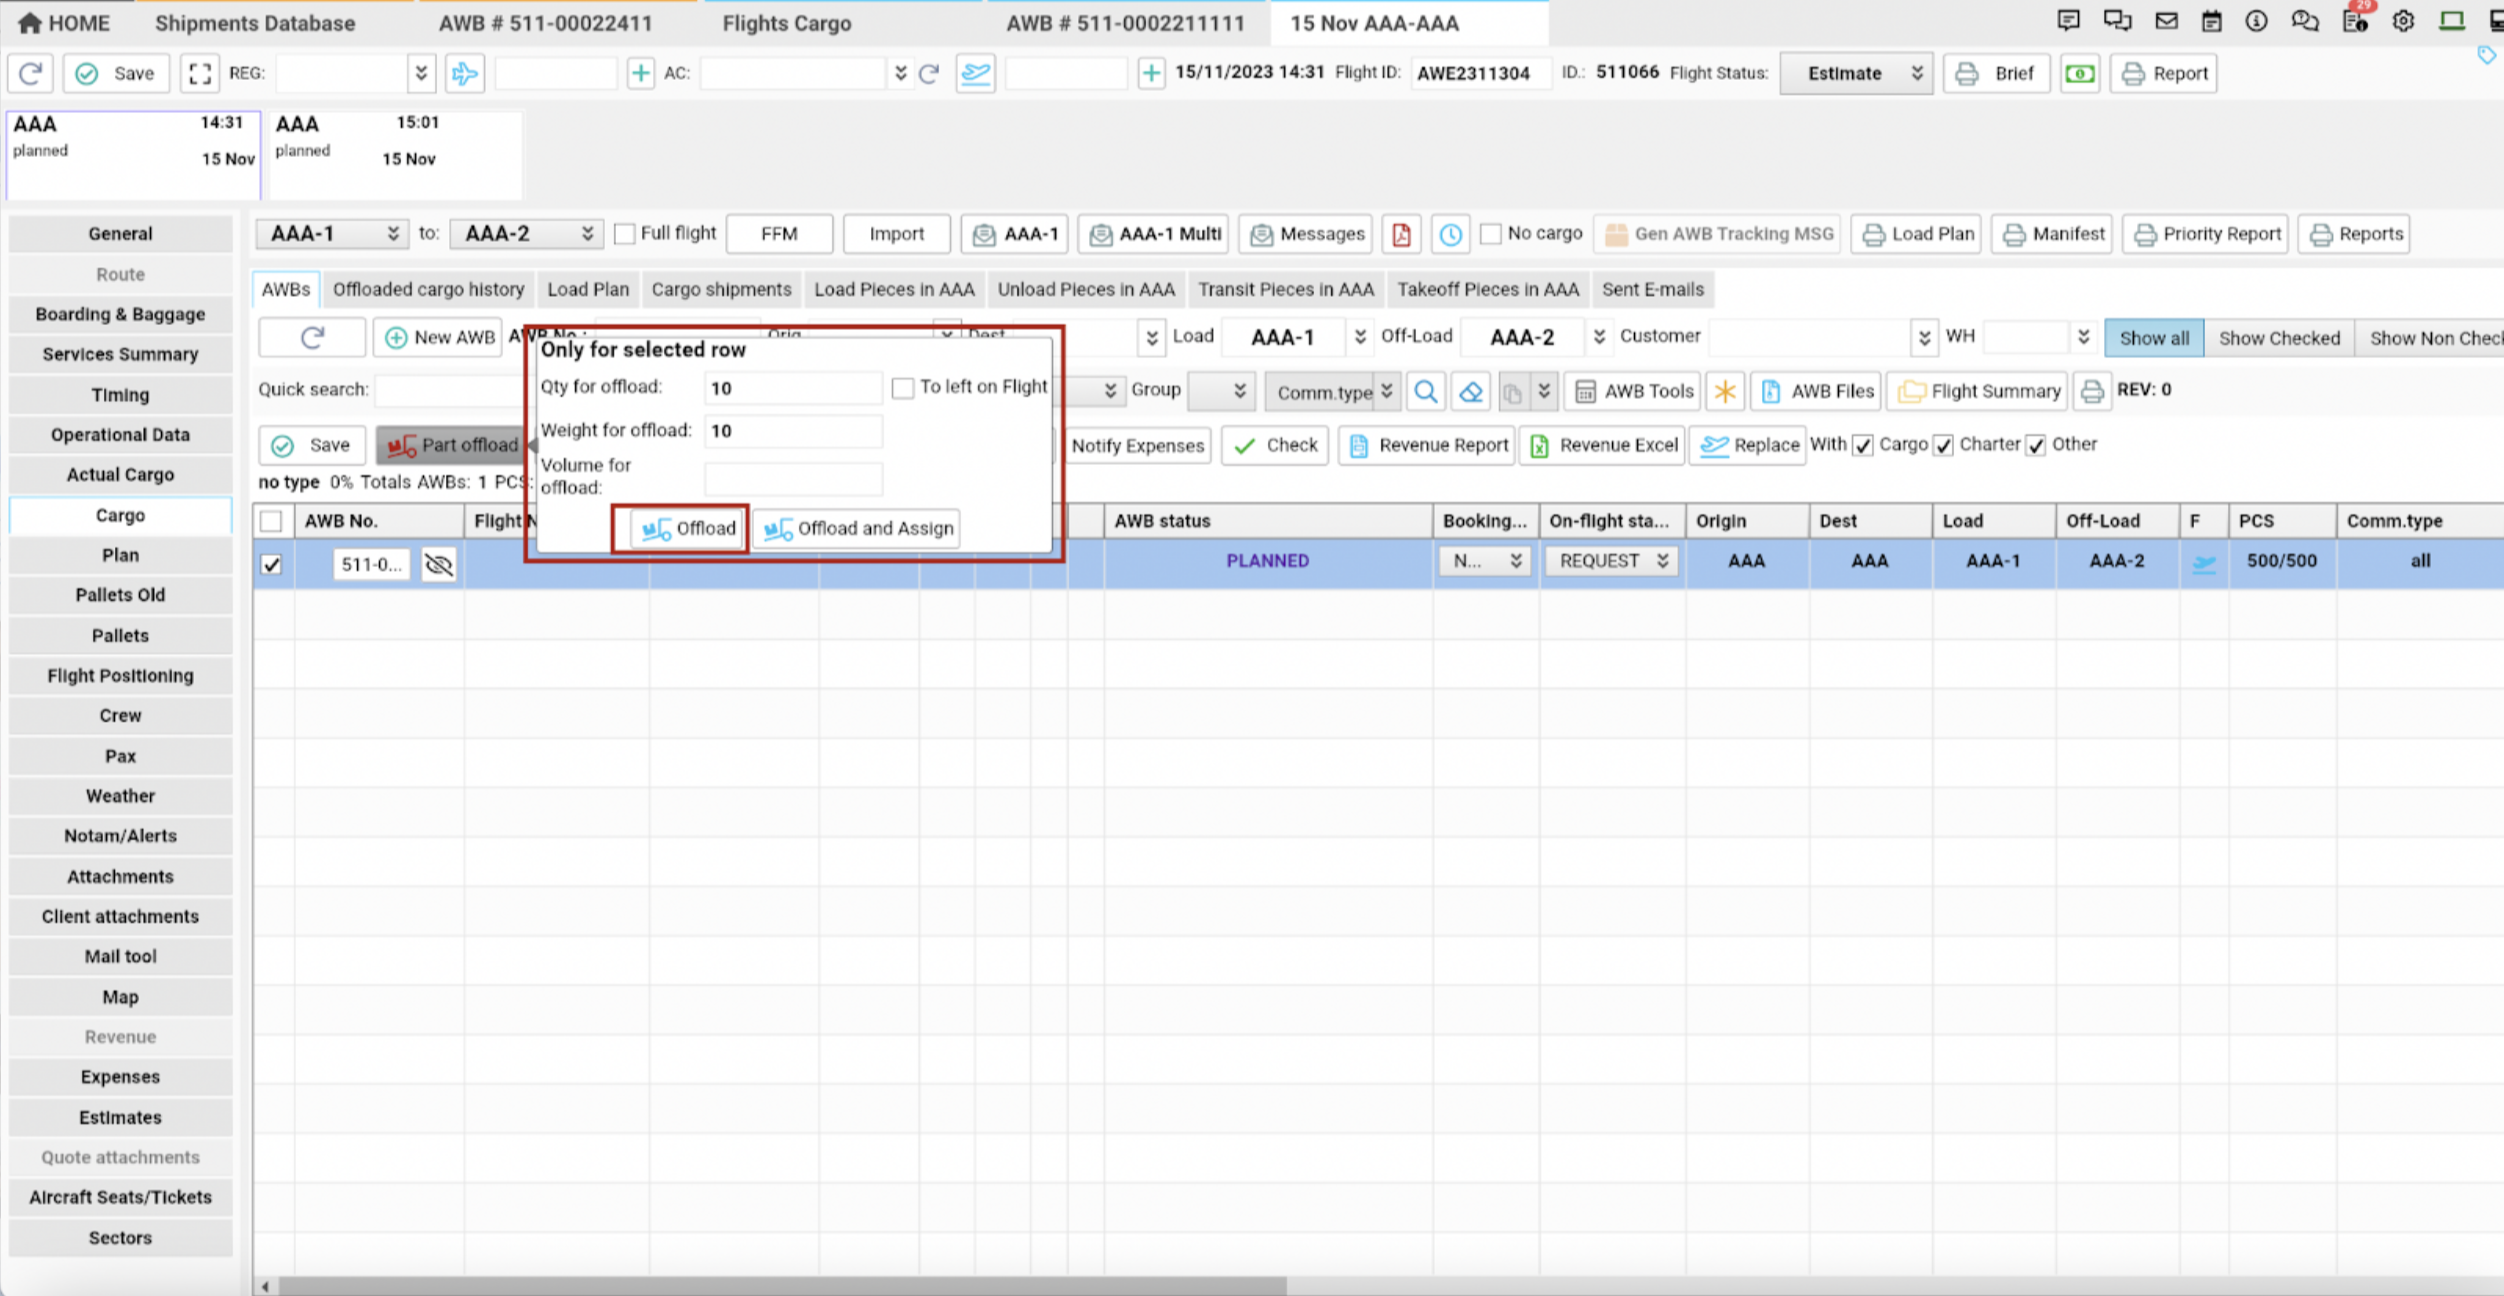Click the fullscreen expand icon
The width and height of the screenshot is (2504, 1296).
click(200, 73)
